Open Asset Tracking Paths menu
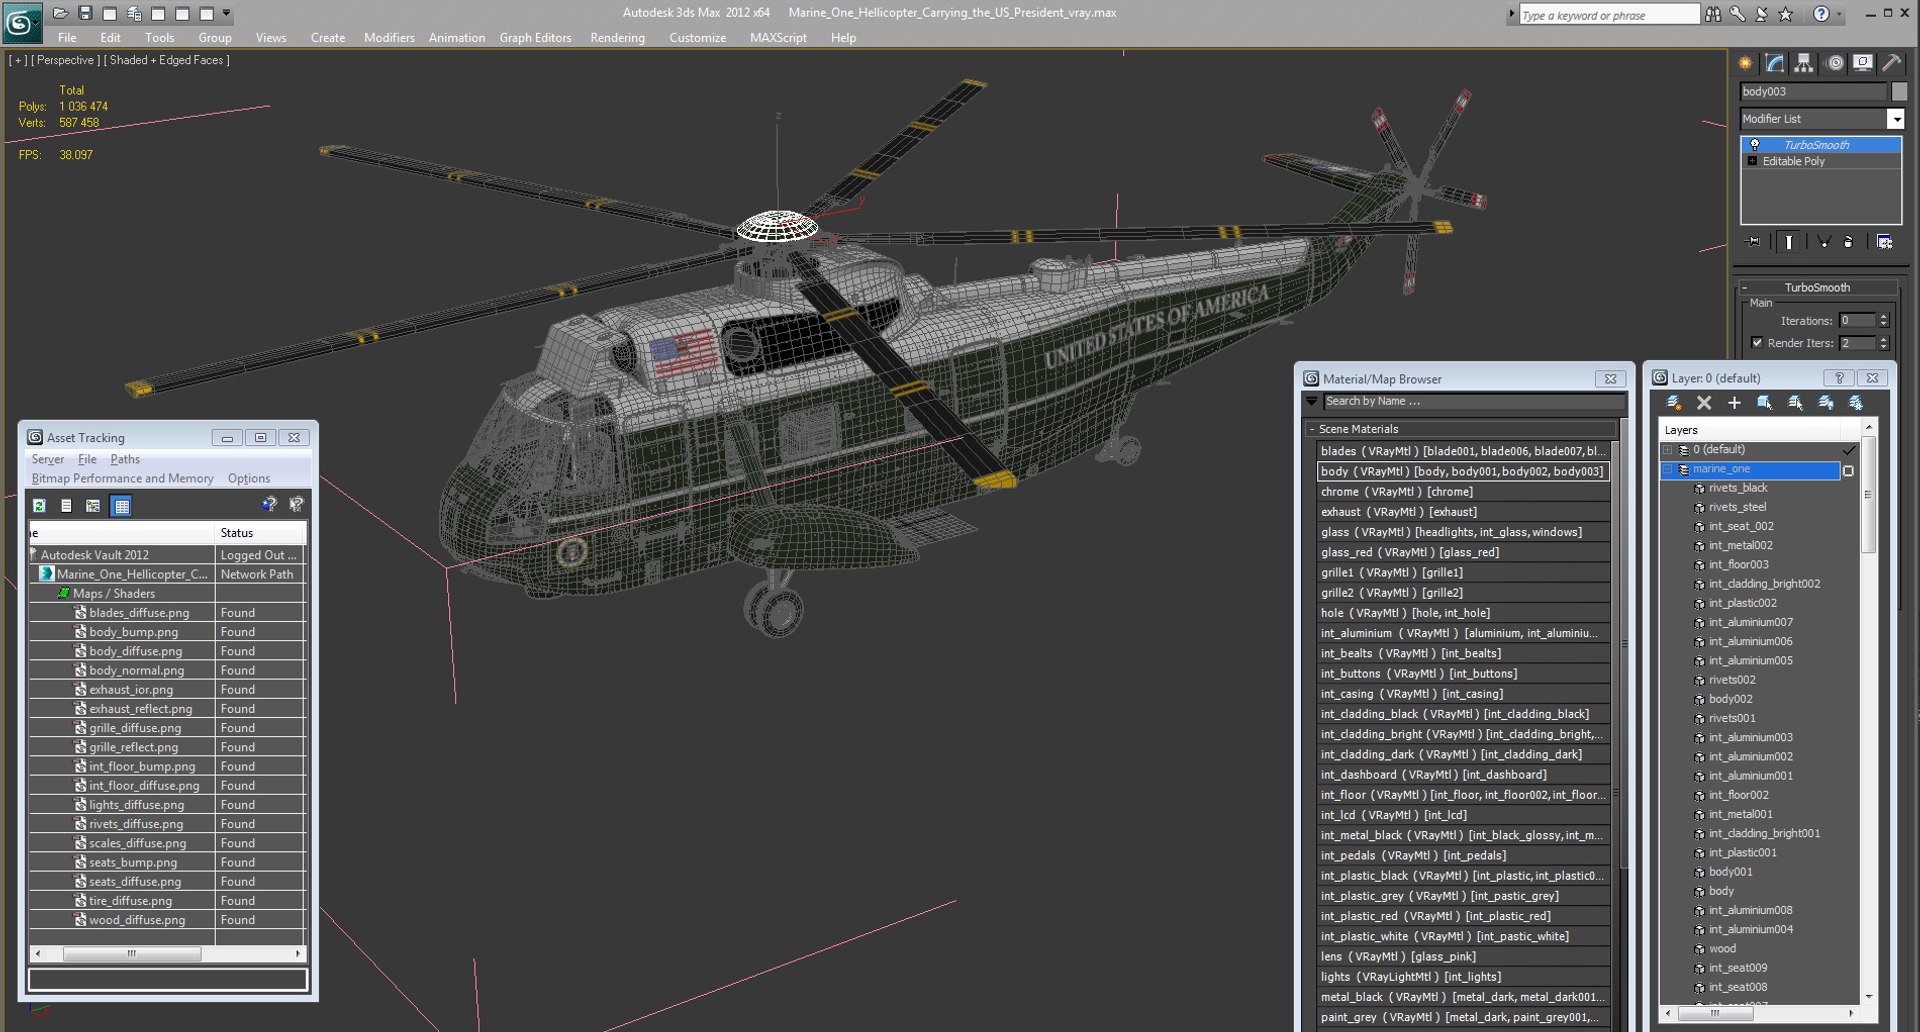Viewport: 1920px width, 1032px height. (x=125, y=459)
